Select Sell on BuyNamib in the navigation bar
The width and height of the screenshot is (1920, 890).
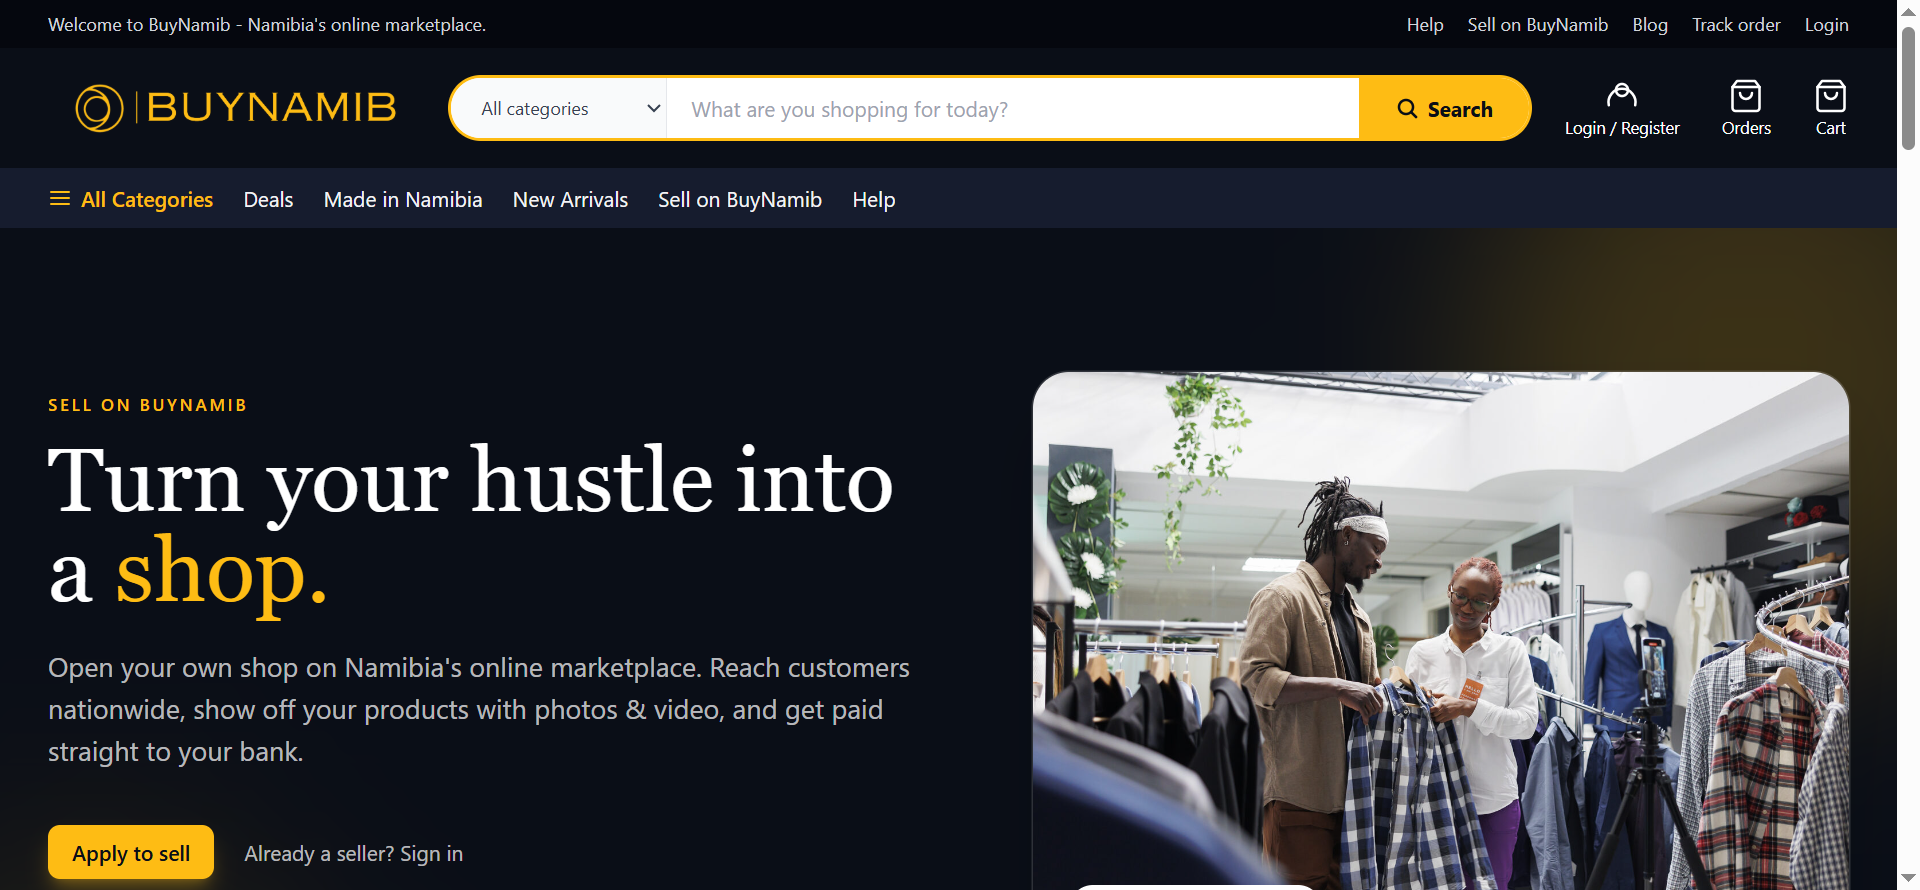tap(740, 200)
